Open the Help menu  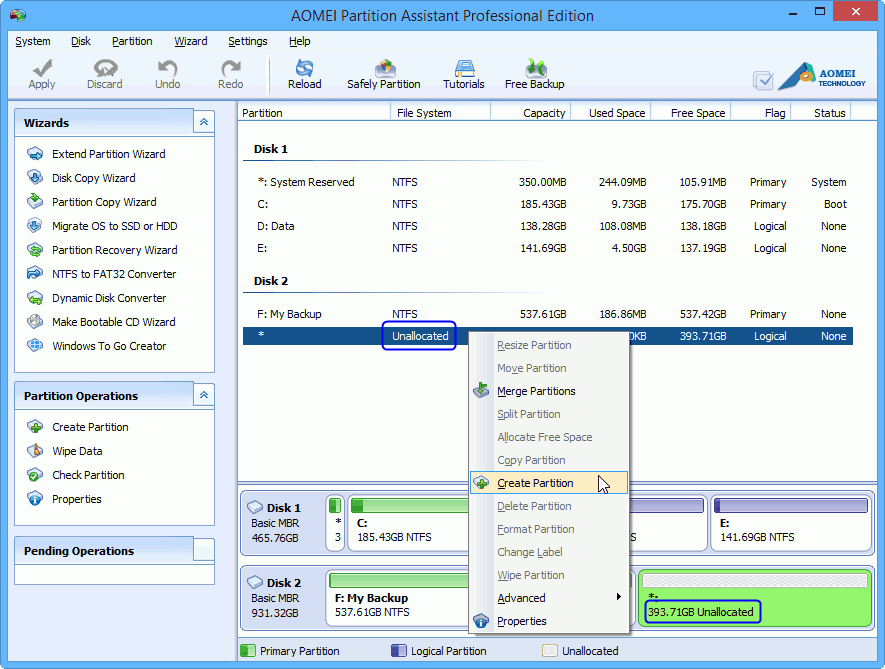[x=300, y=41]
